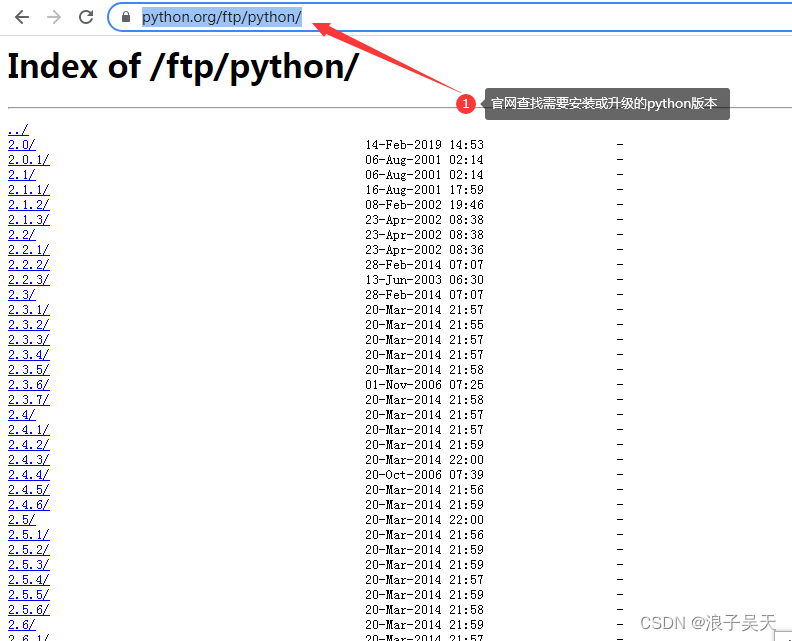
Task: Click the 'Index of /ftp/python/' heading
Action: (x=183, y=67)
